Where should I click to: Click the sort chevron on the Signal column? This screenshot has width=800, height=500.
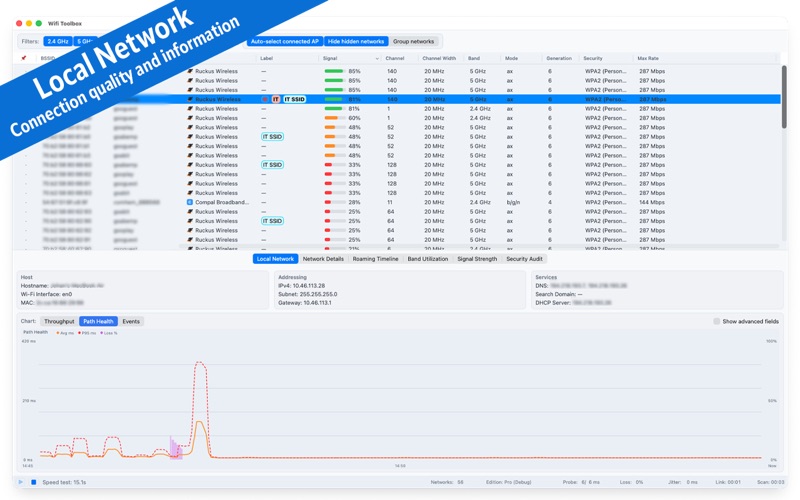(377, 59)
